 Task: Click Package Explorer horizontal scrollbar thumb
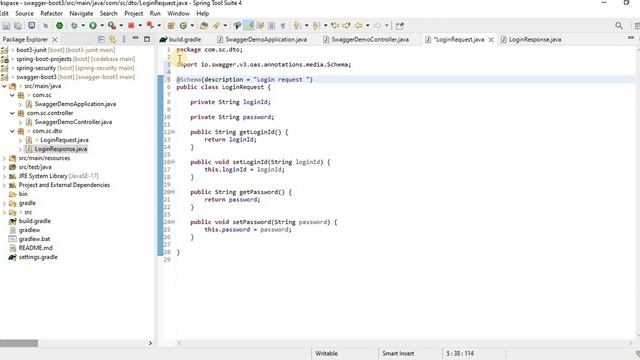tap(19, 343)
